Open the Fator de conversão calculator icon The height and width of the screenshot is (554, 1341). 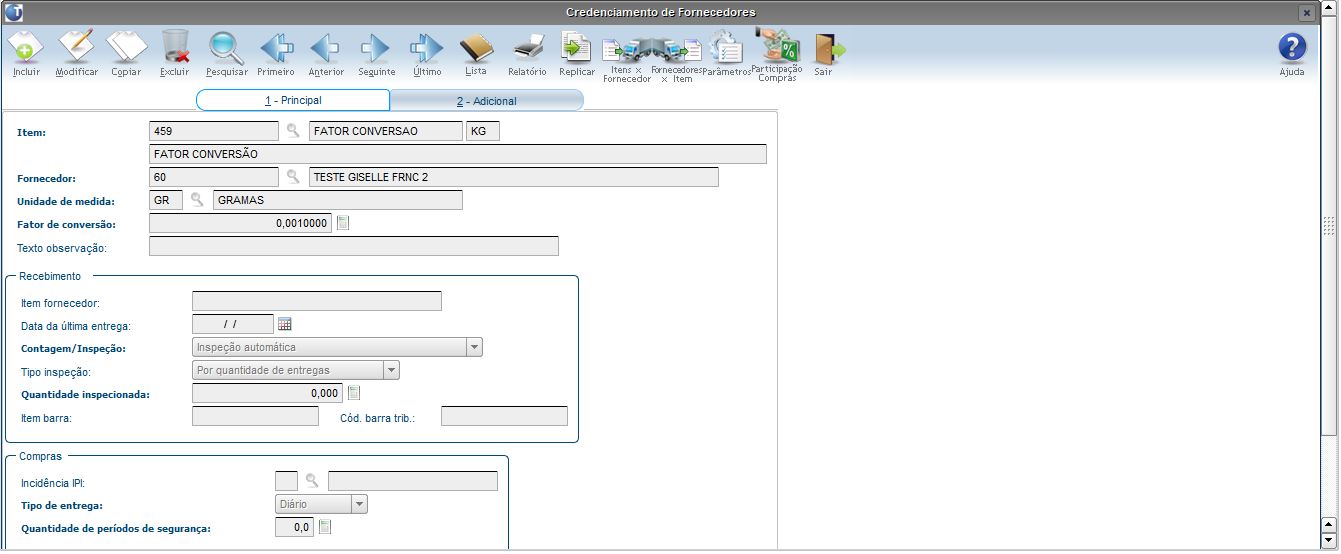tap(343, 223)
